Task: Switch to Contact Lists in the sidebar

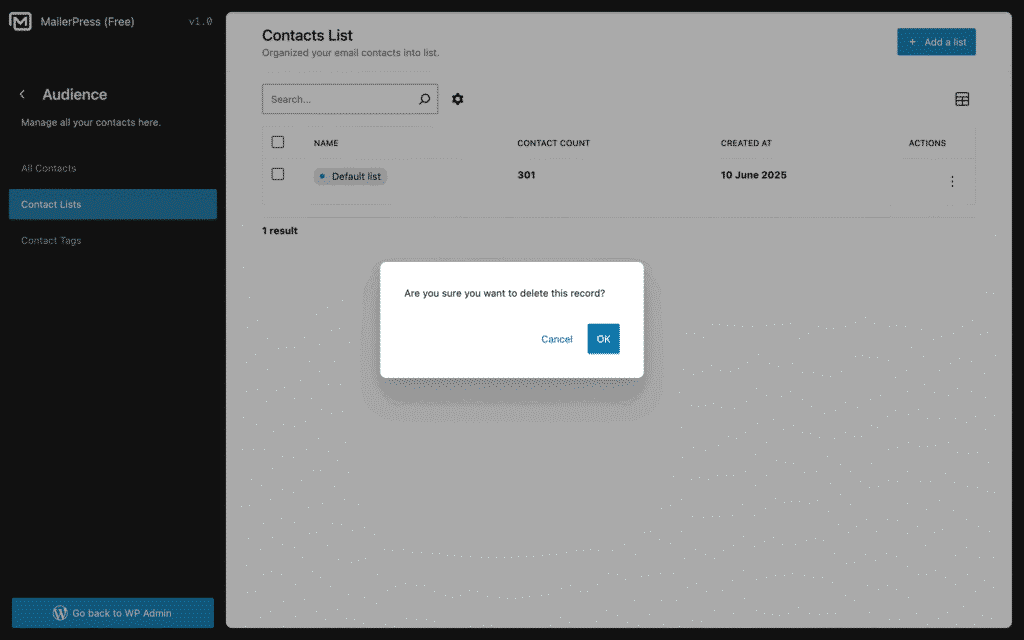Action: click(x=50, y=204)
